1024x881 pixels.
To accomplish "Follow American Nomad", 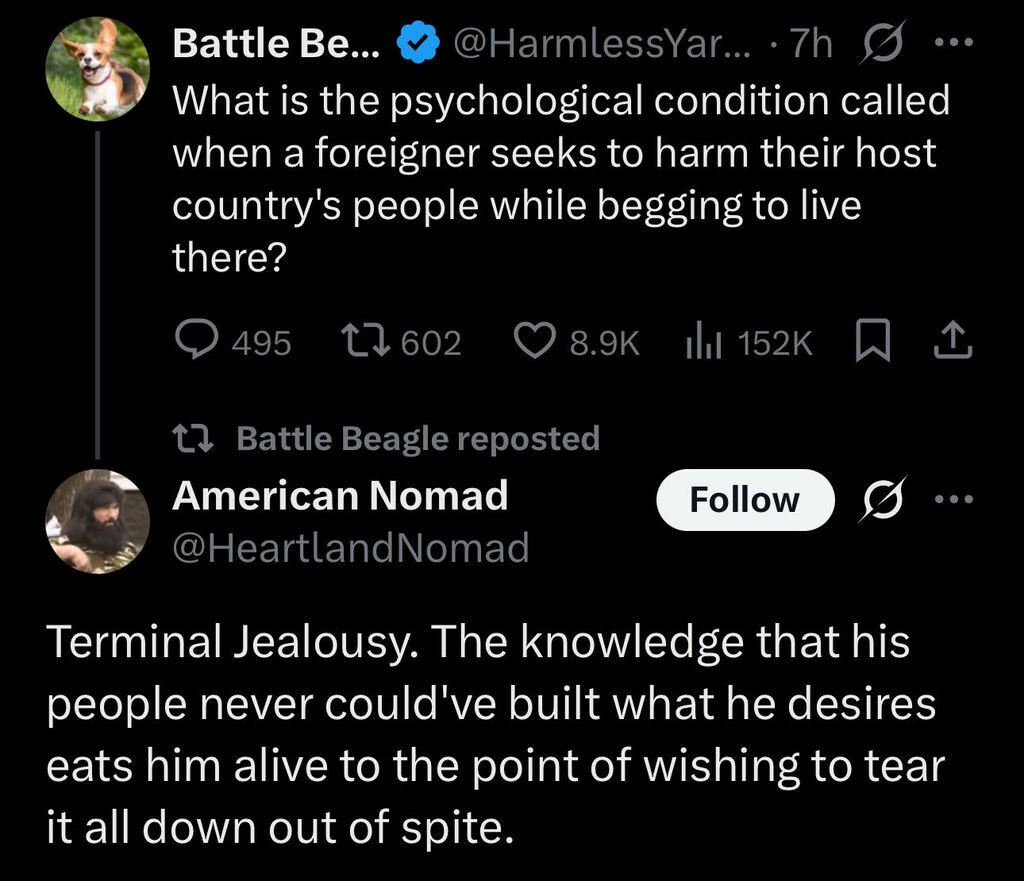I will [744, 499].
